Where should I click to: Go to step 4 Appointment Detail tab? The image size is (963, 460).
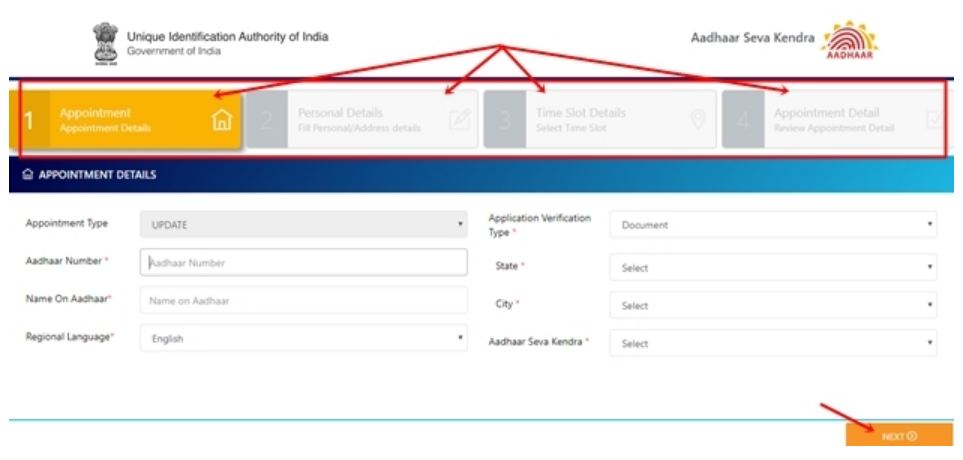click(x=830, y=120)
